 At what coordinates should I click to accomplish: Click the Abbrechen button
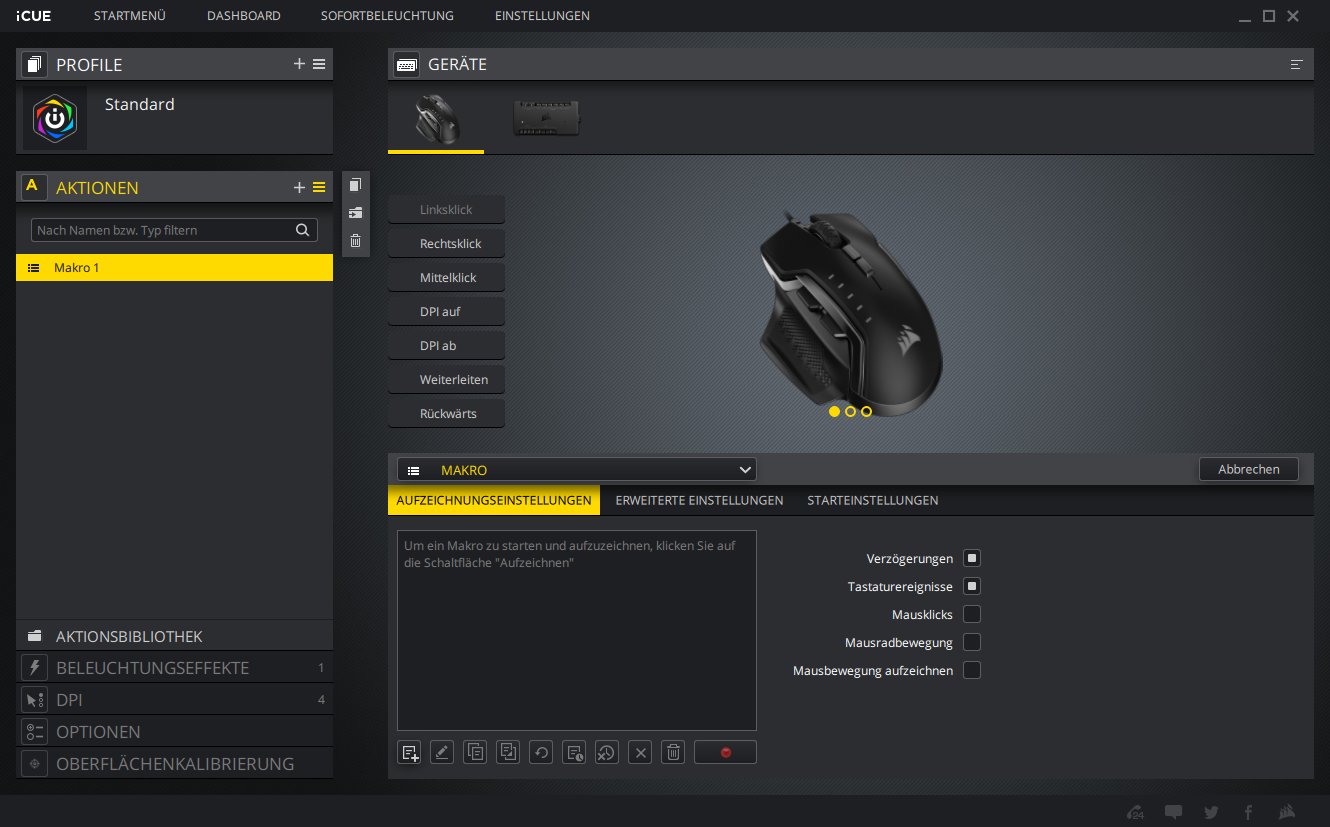(x=1249, y=469)
